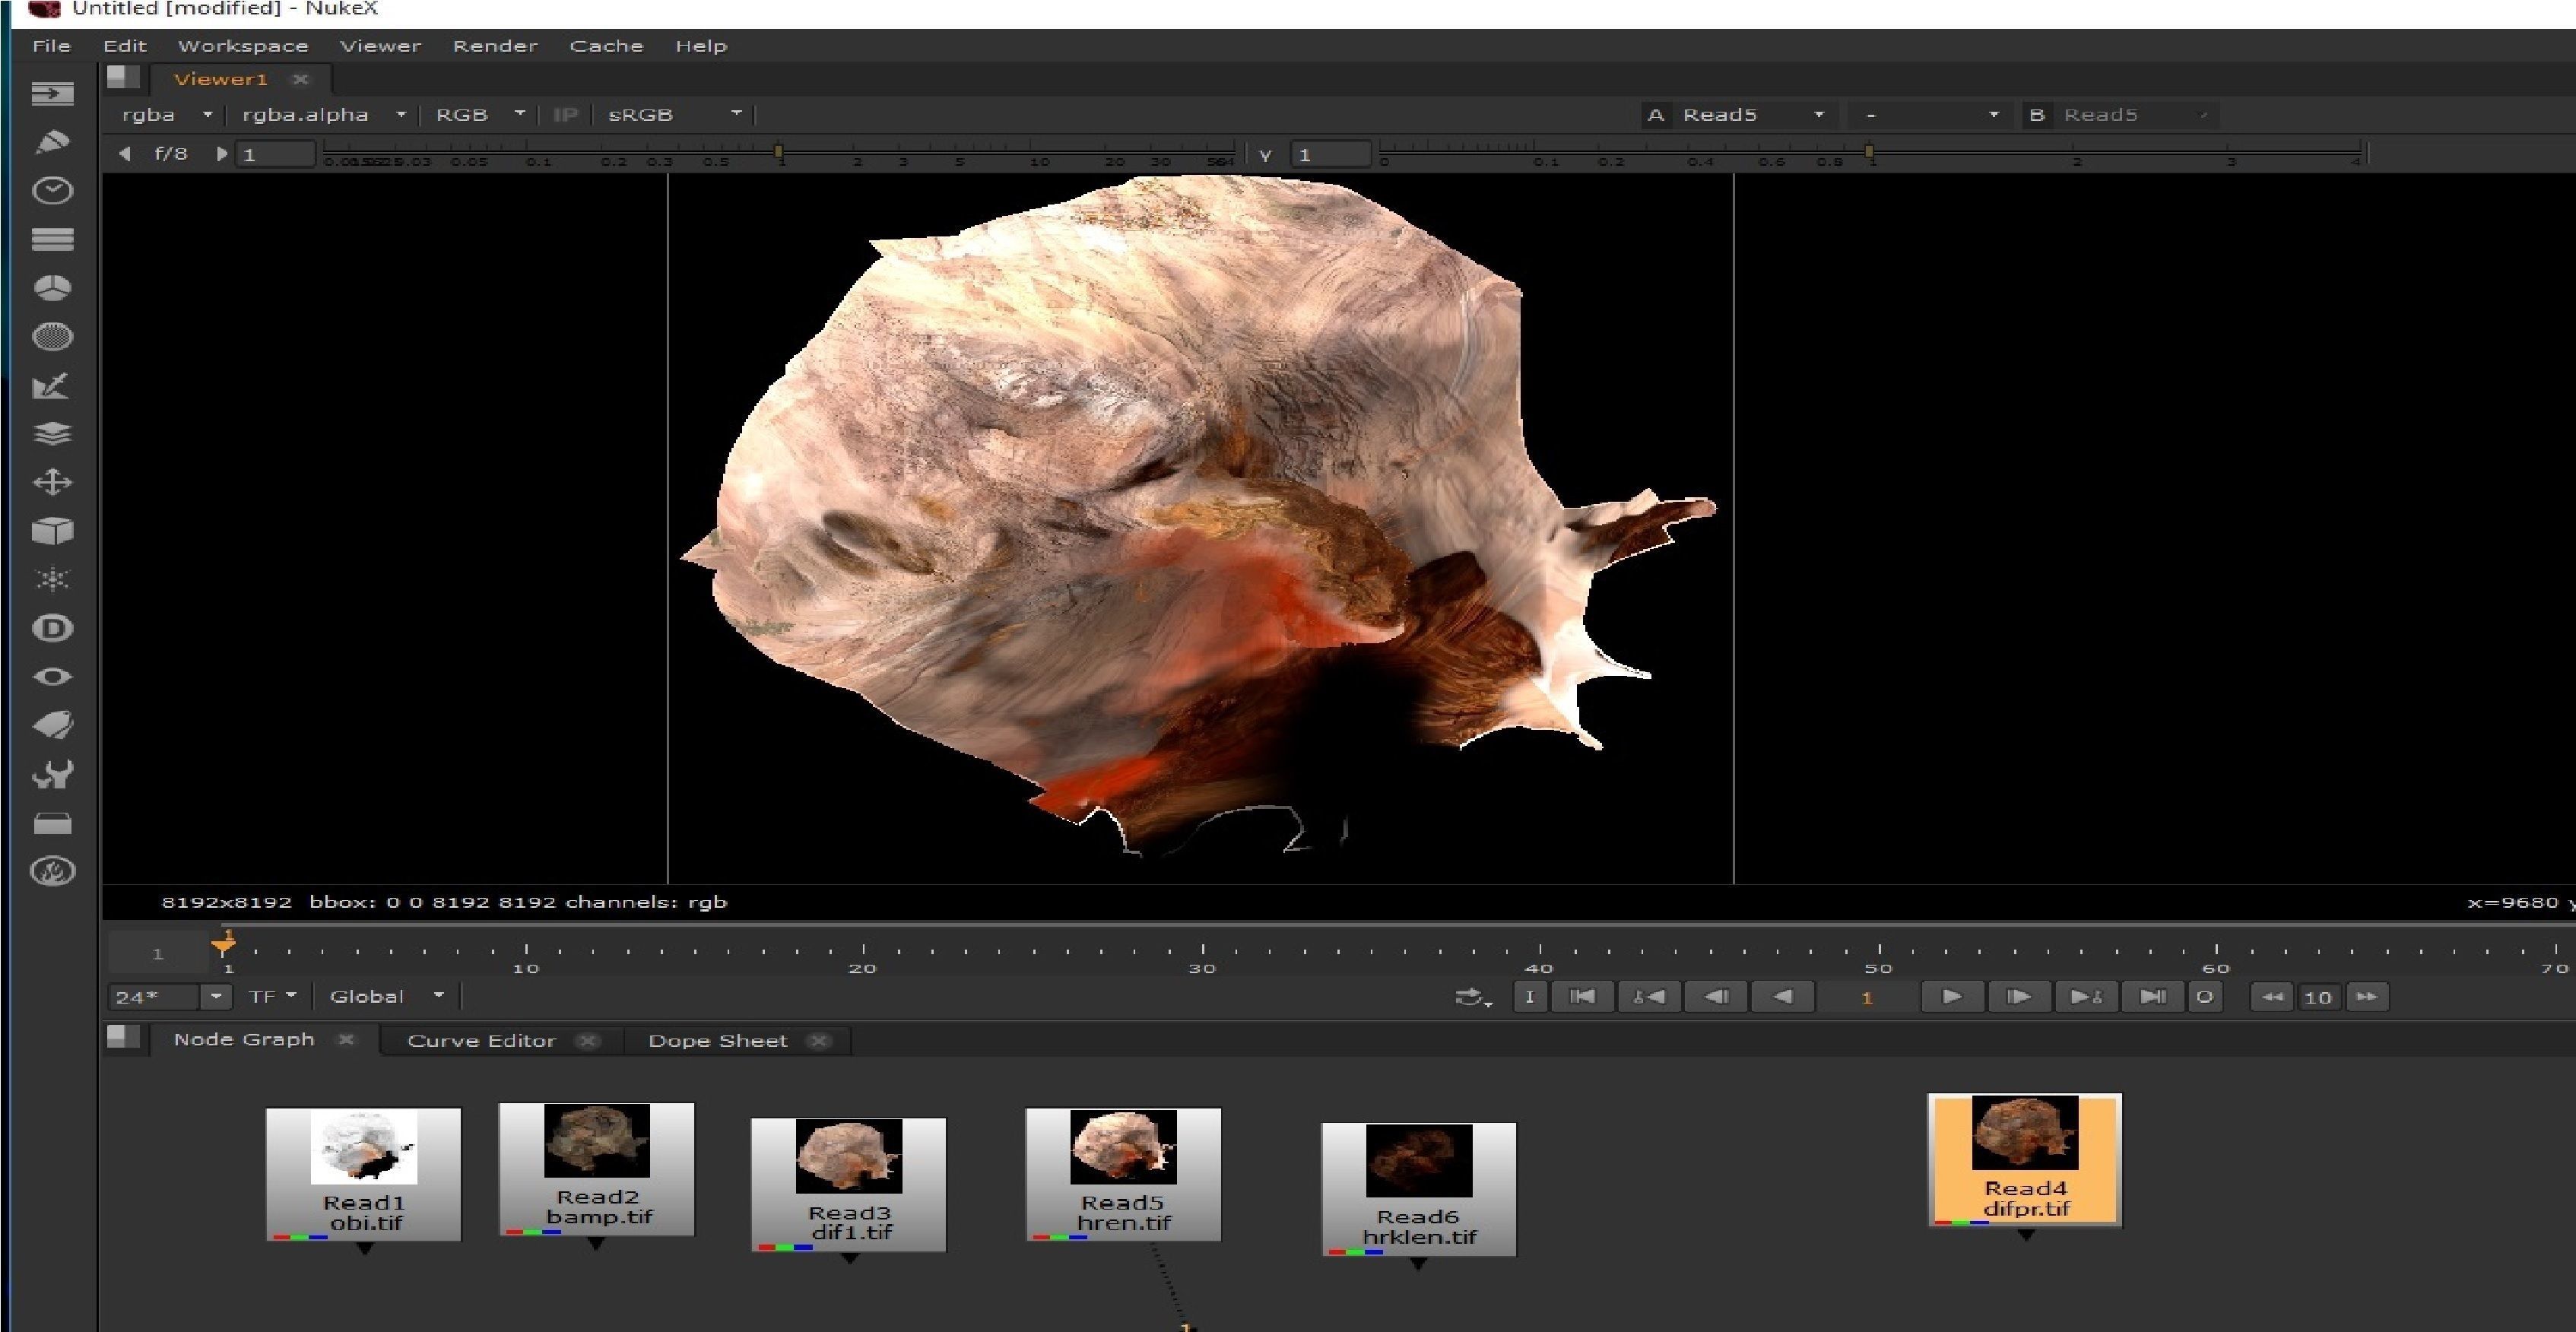Open the Views eye icon menu

(52, 677)
